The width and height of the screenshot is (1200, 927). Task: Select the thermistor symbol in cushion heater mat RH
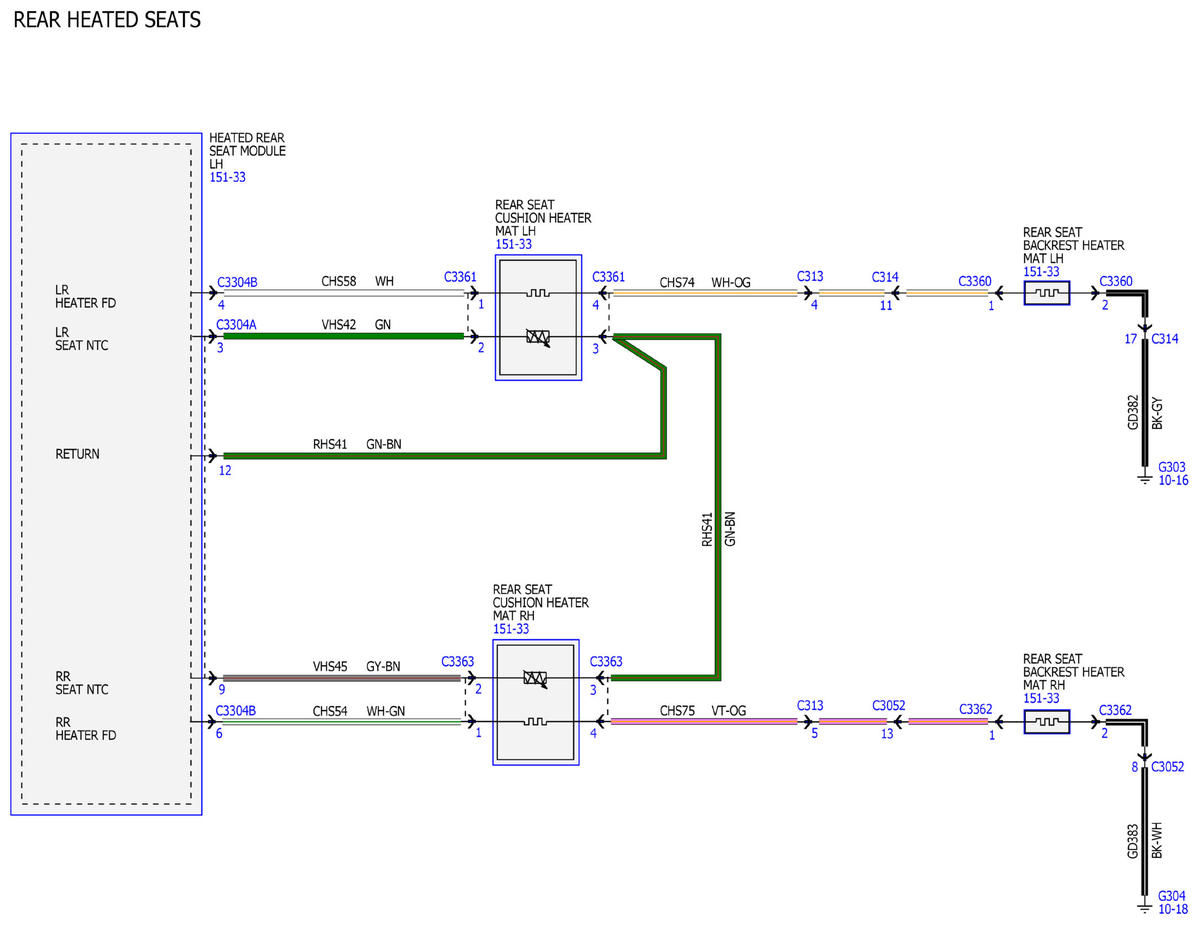[x=536, y=679]
